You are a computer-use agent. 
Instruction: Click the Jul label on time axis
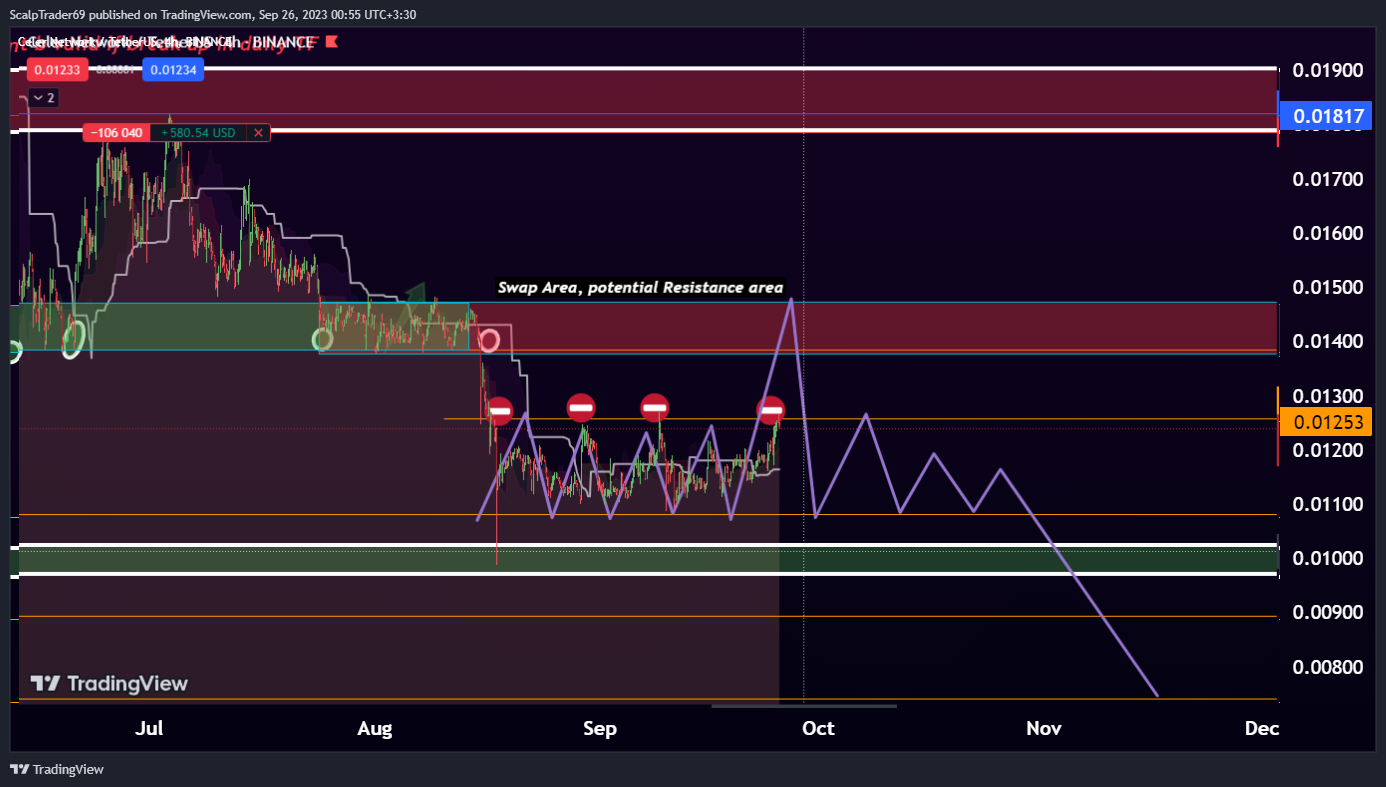149,728
